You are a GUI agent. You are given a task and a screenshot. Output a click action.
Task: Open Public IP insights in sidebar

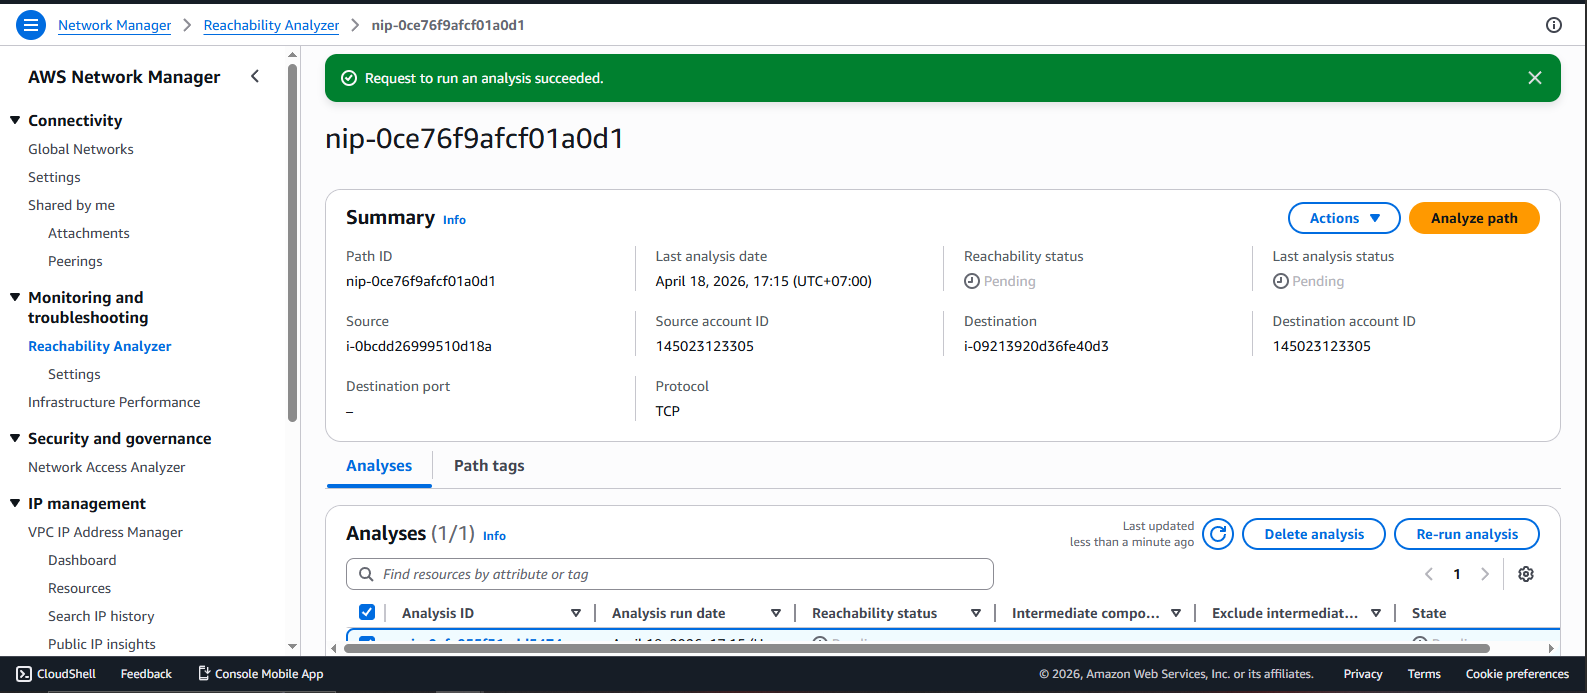click(102, 644)
